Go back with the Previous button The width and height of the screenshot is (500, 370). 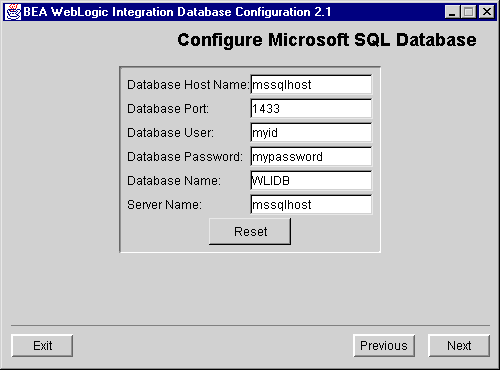tap(384, 346)
